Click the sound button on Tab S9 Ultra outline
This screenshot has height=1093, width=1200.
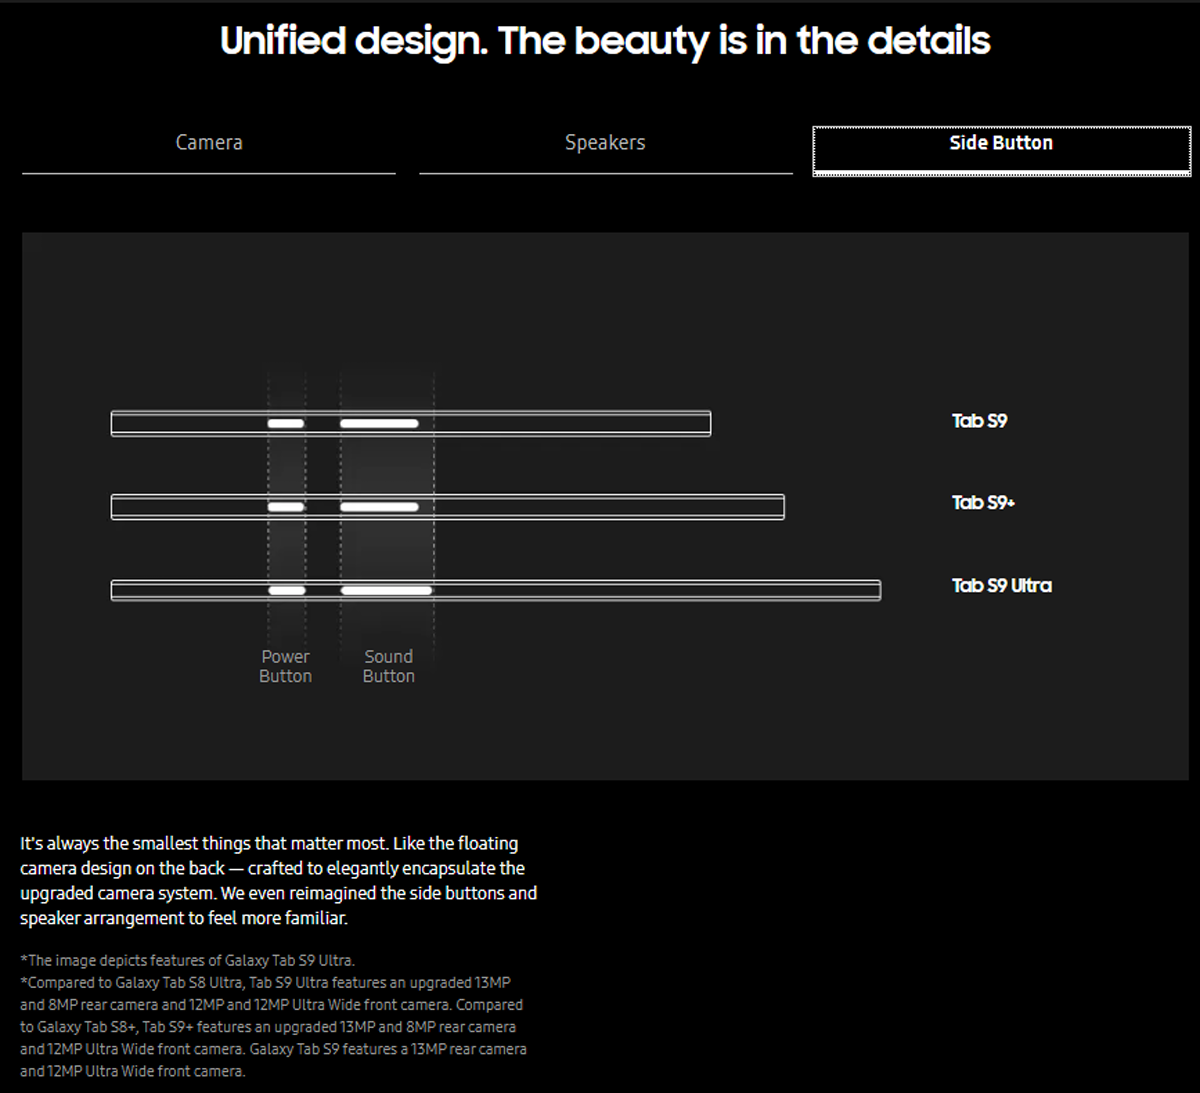click(386, 591)
